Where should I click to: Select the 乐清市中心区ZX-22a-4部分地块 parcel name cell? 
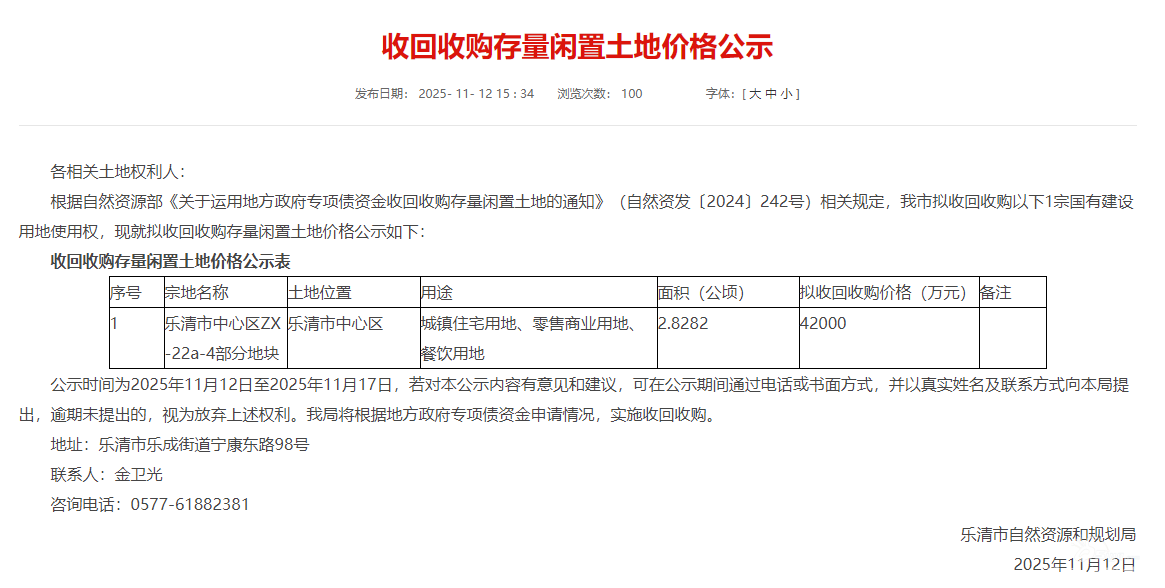[x=224, y=338]
